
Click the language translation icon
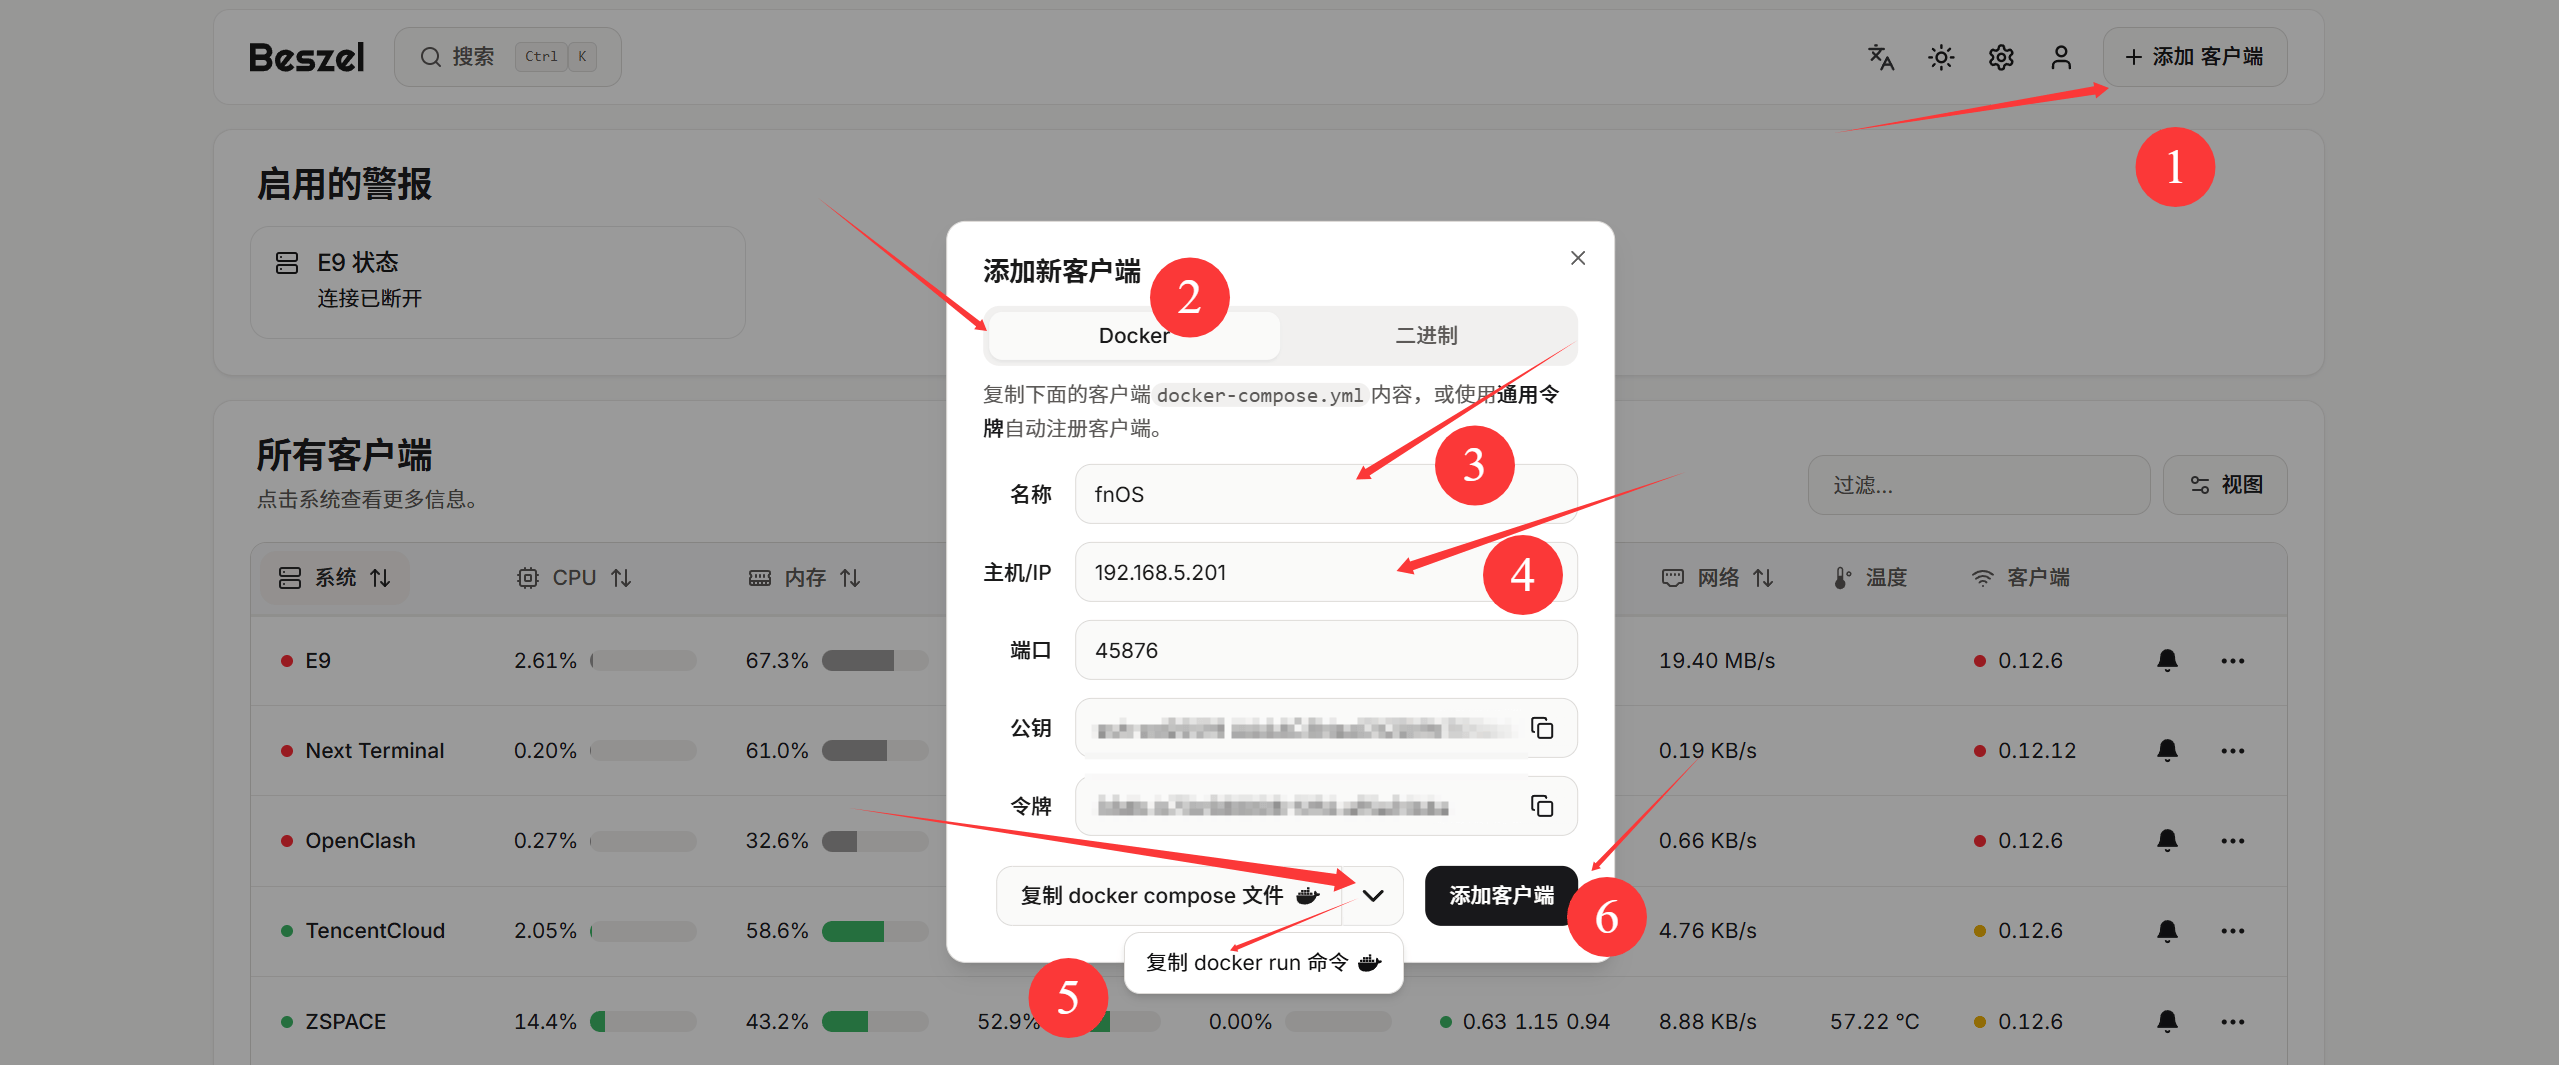click(x=1881, y=58)
